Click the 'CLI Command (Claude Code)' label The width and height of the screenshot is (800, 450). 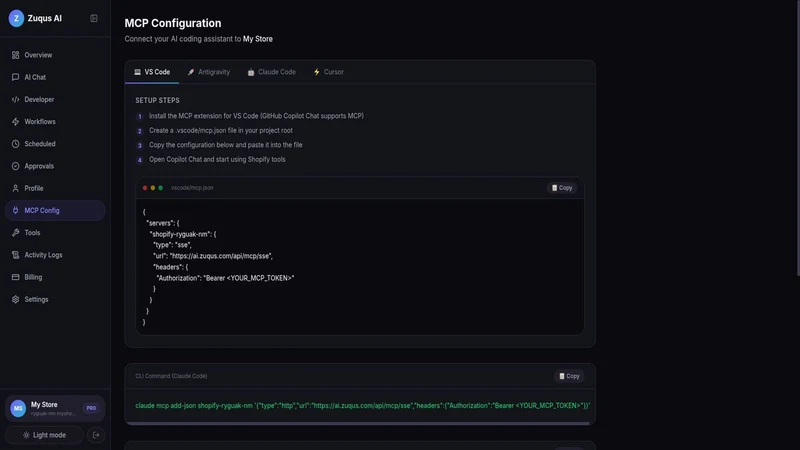(171, 376)
